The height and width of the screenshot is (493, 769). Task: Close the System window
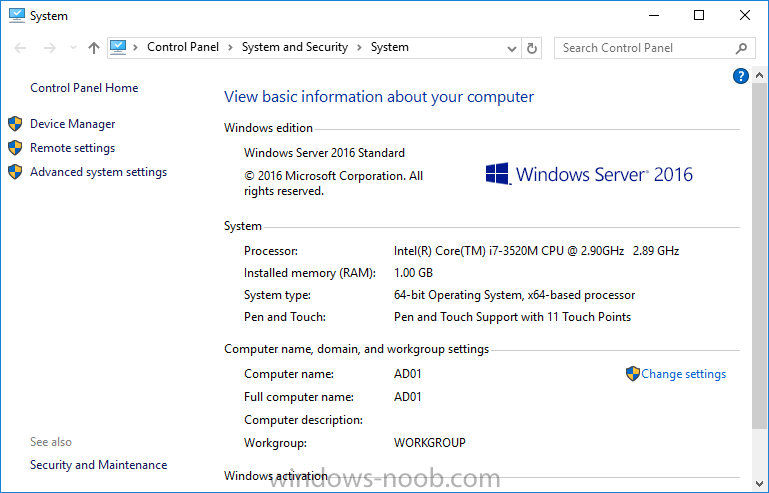[x=744, y=16]
